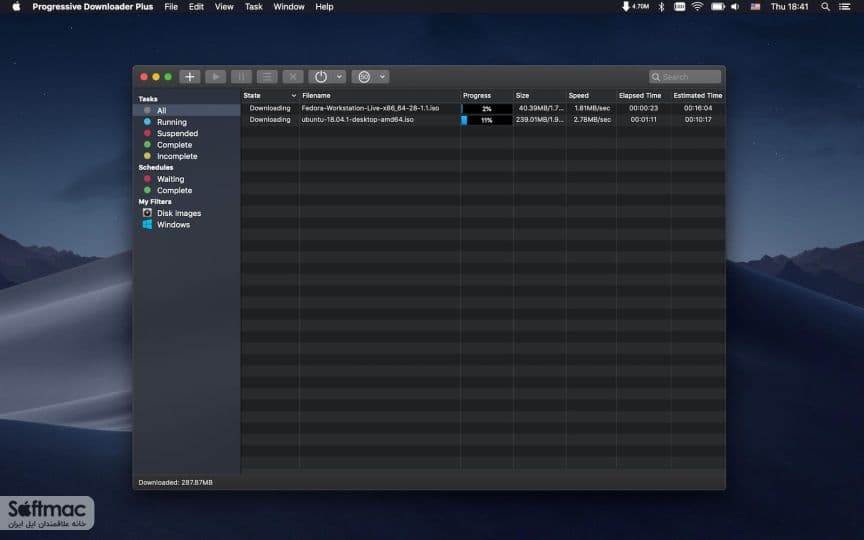Viewport: 864px width, 540px height.
Task: Sort by the Speed column header
Action: (591, 95)
